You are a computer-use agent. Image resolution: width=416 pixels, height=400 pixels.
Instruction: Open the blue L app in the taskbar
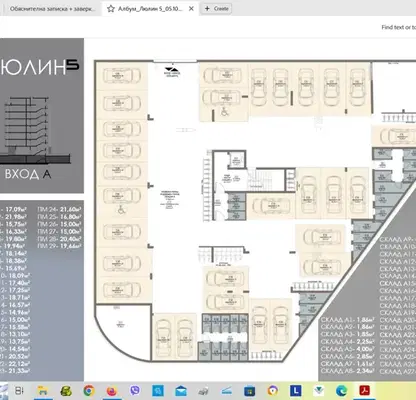[296, 391]
